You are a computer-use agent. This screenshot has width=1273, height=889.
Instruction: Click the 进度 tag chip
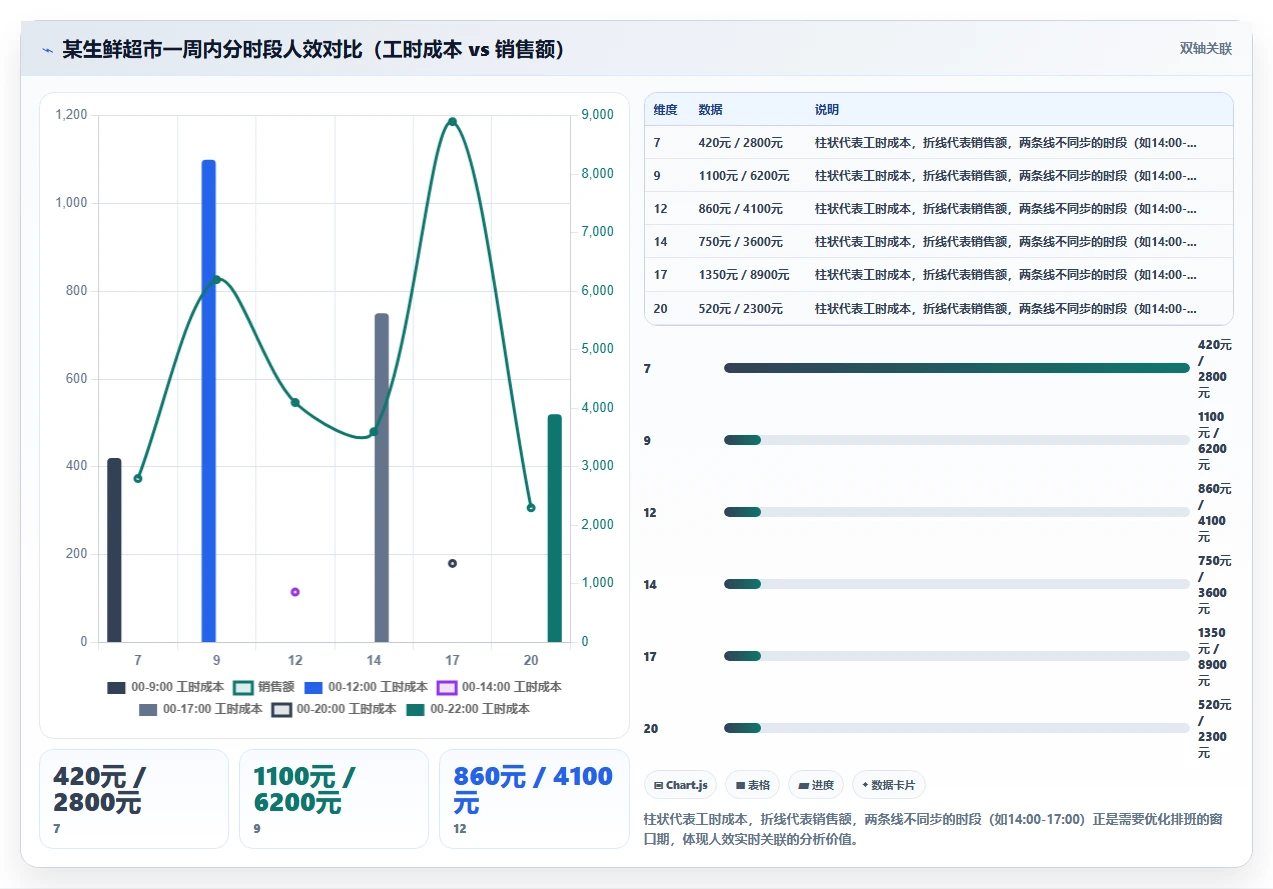point(816,785)
